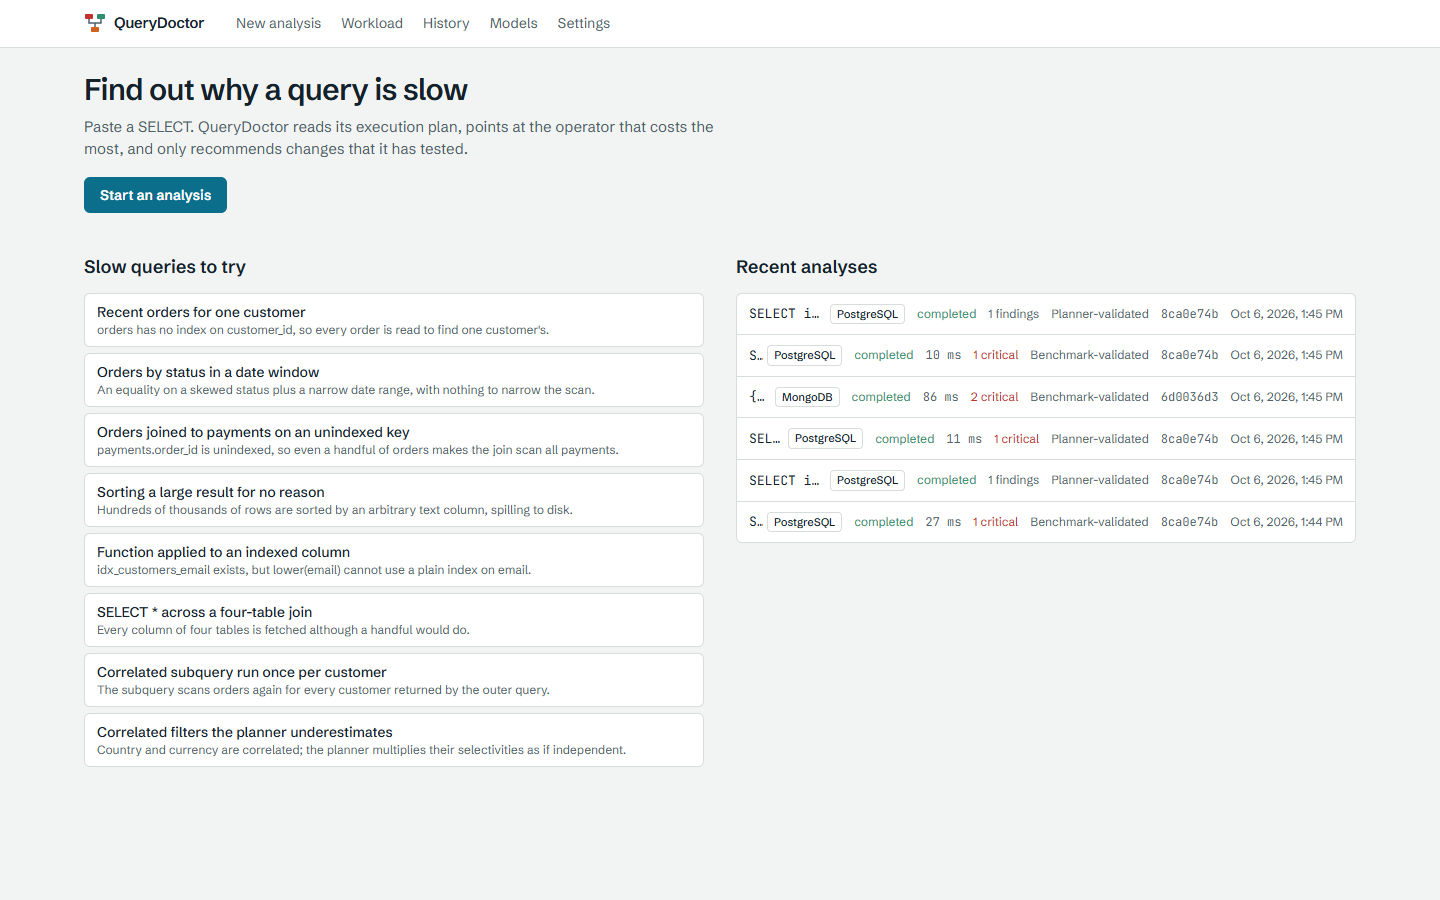Pick 'Sorting a large result for no reason'

tap(394, 500)
